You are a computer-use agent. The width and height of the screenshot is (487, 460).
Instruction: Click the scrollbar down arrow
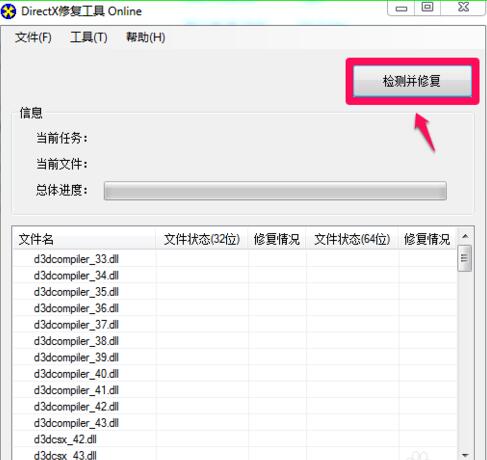pyautogui.click(x=465, y=454)
